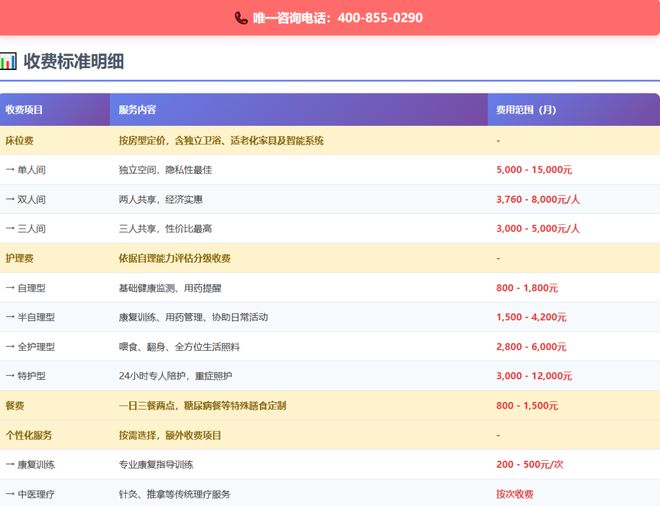This screenshot has height=506, width=660.
Task: Click description 依据自理能力评估分级收费
Action: pyautogui.click(x=175, y=258)
